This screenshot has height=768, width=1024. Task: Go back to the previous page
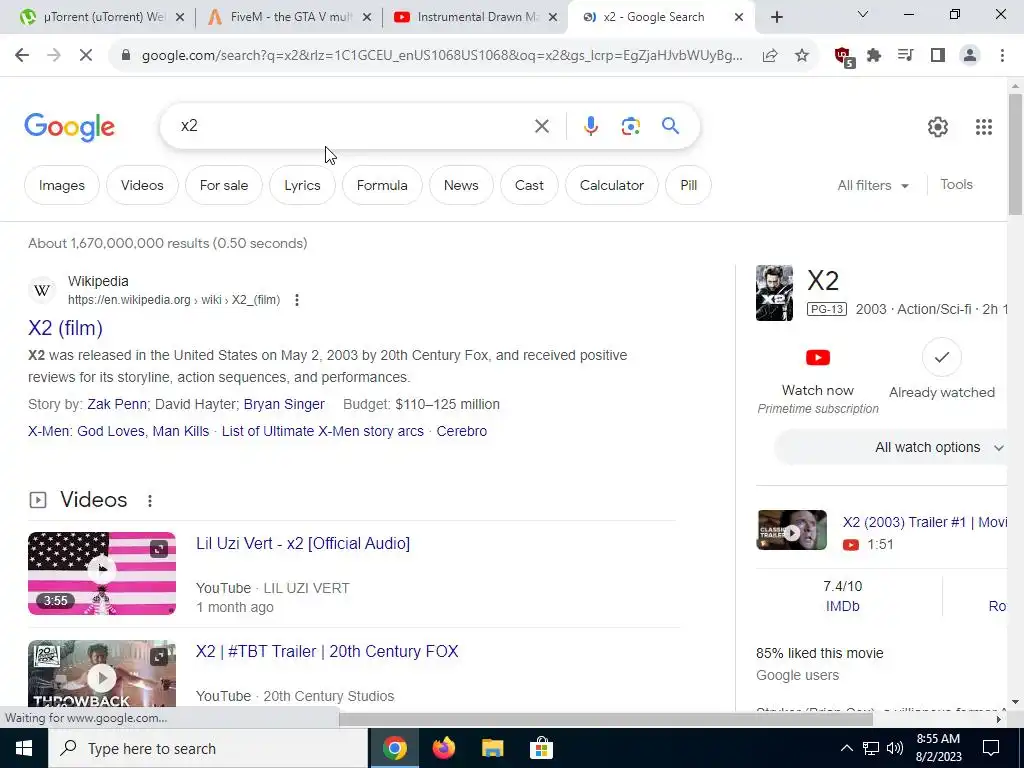click(22, 56)
